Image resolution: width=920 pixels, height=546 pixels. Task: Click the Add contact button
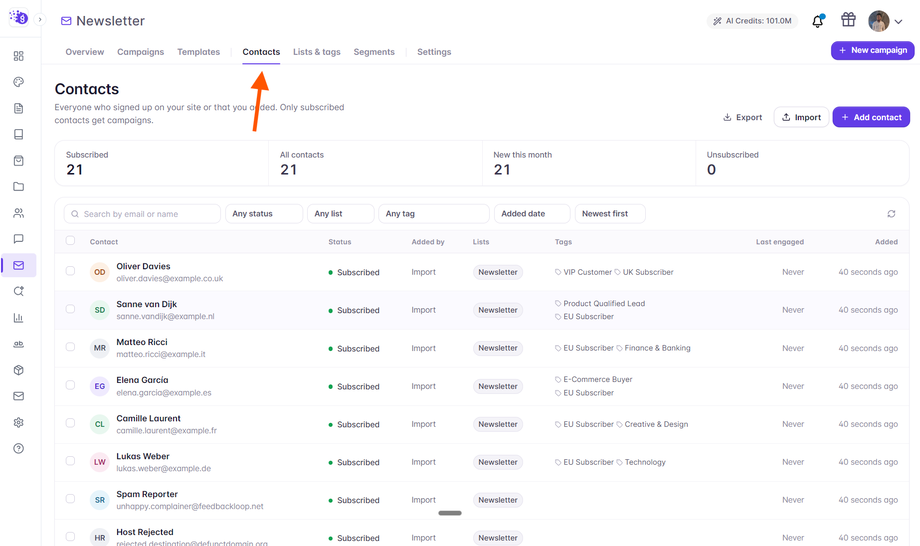point(871,117)
